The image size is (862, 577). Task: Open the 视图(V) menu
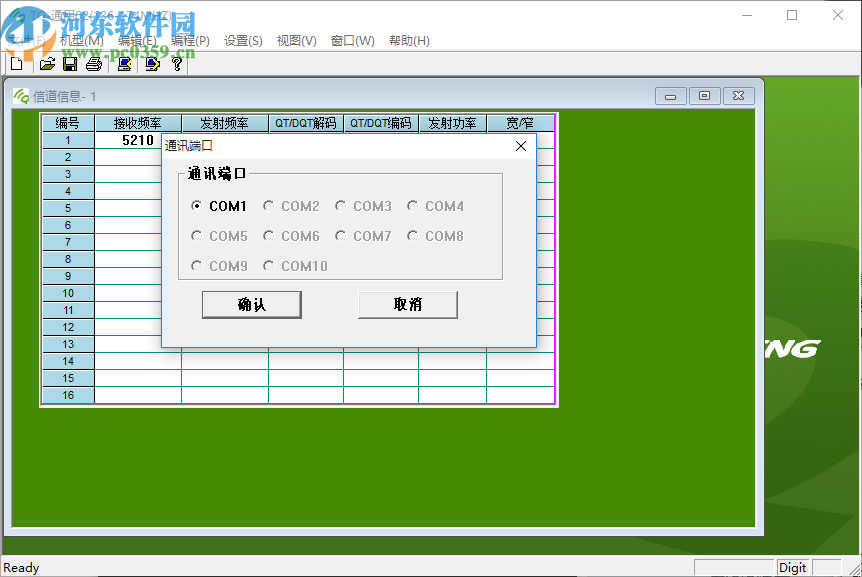click(295, 40)
